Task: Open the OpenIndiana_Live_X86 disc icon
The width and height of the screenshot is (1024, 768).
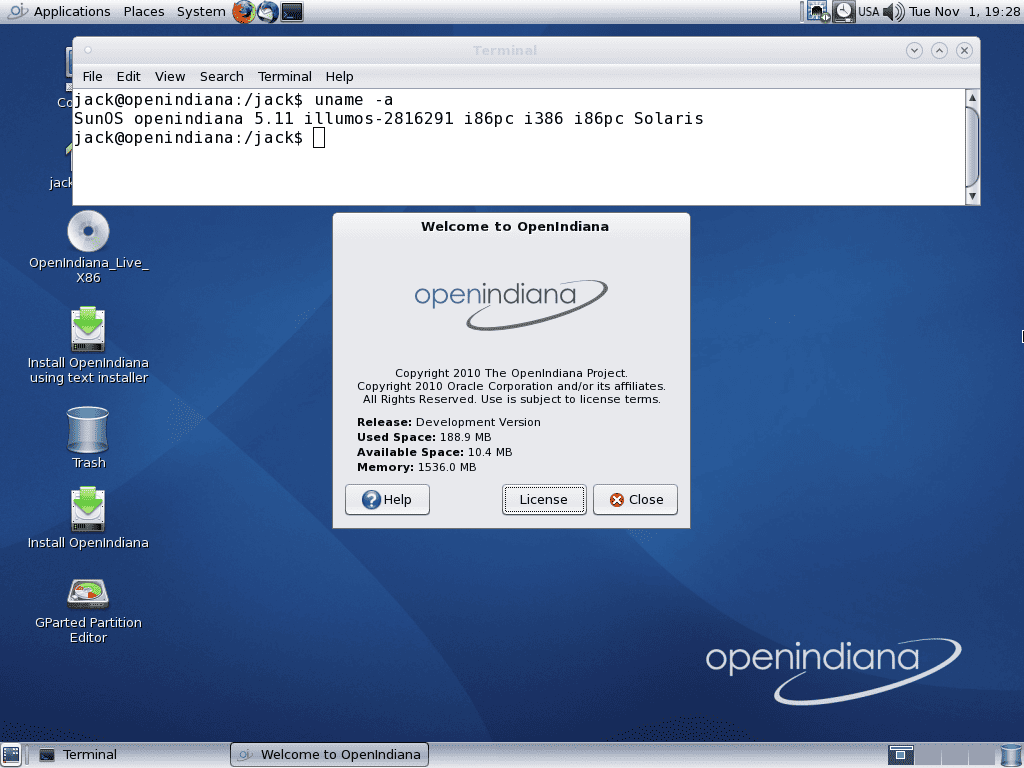Action: [x=88, y=231]
